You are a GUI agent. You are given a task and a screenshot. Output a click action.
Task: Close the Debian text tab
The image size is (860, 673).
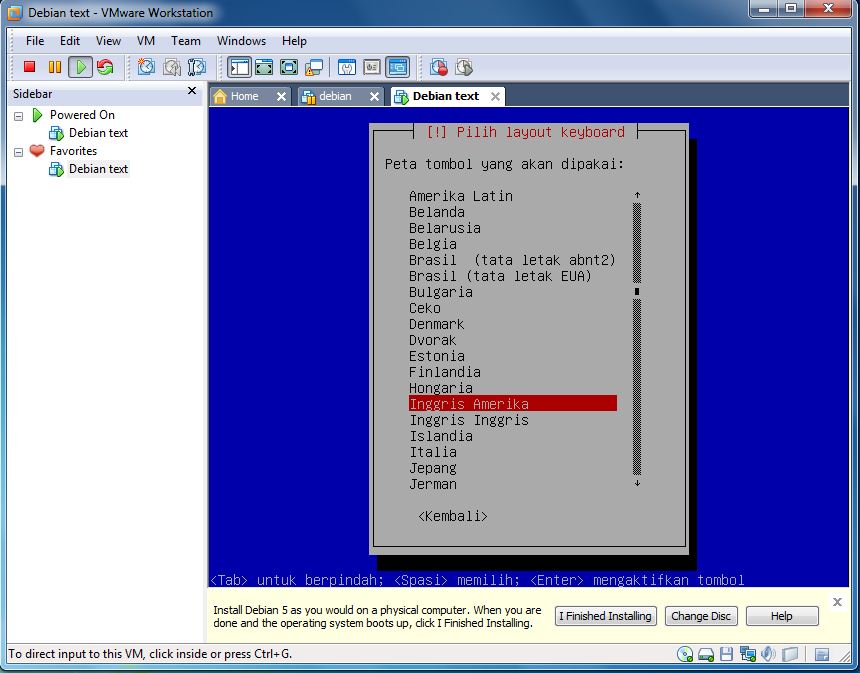(495, 97)
